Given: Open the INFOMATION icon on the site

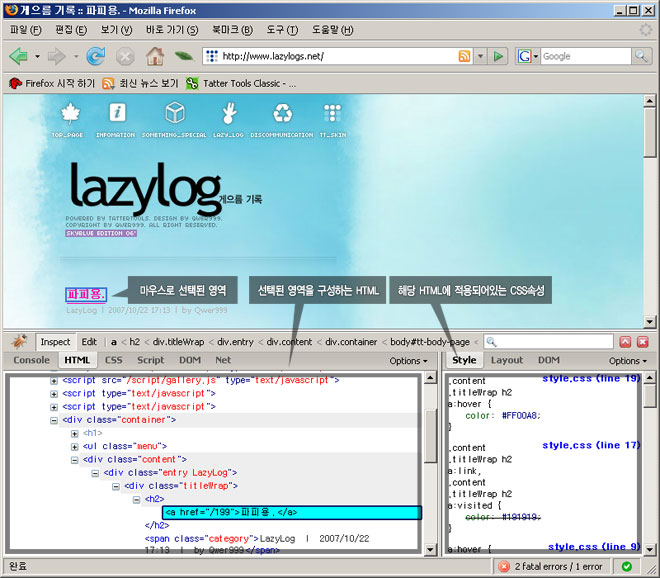Looking at the screenshot, I should (117, 113).
